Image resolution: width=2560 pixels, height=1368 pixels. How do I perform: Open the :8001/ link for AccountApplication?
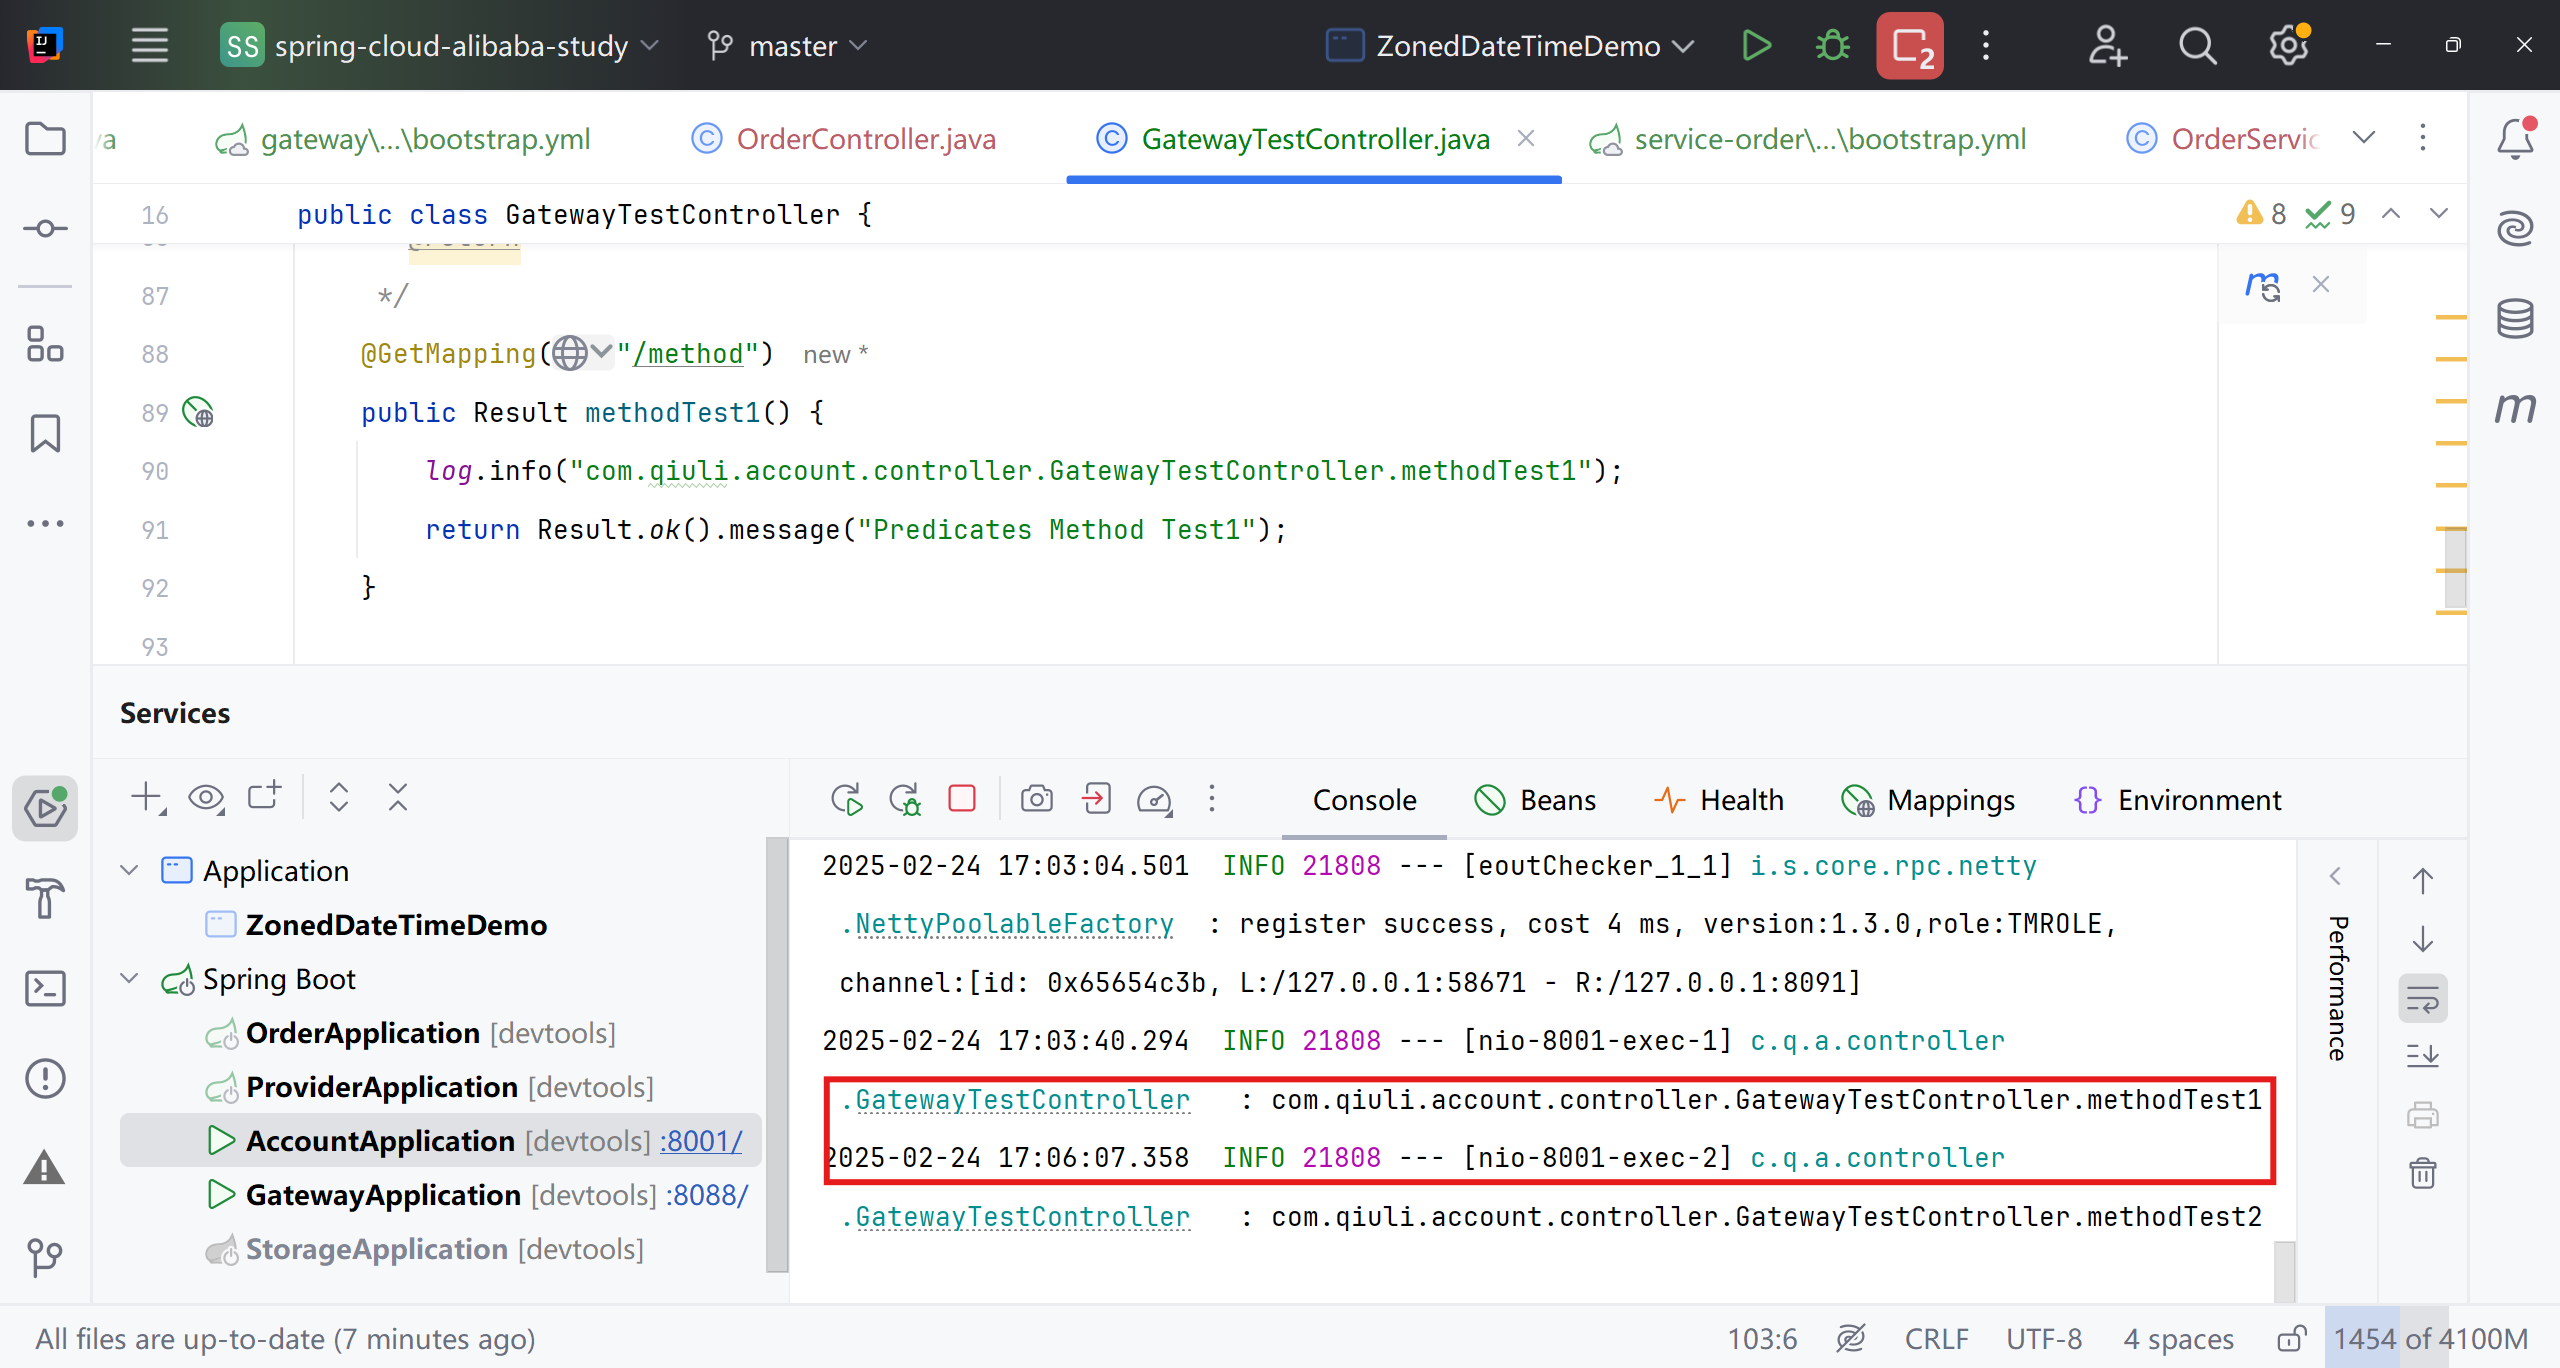point(701,1141)
